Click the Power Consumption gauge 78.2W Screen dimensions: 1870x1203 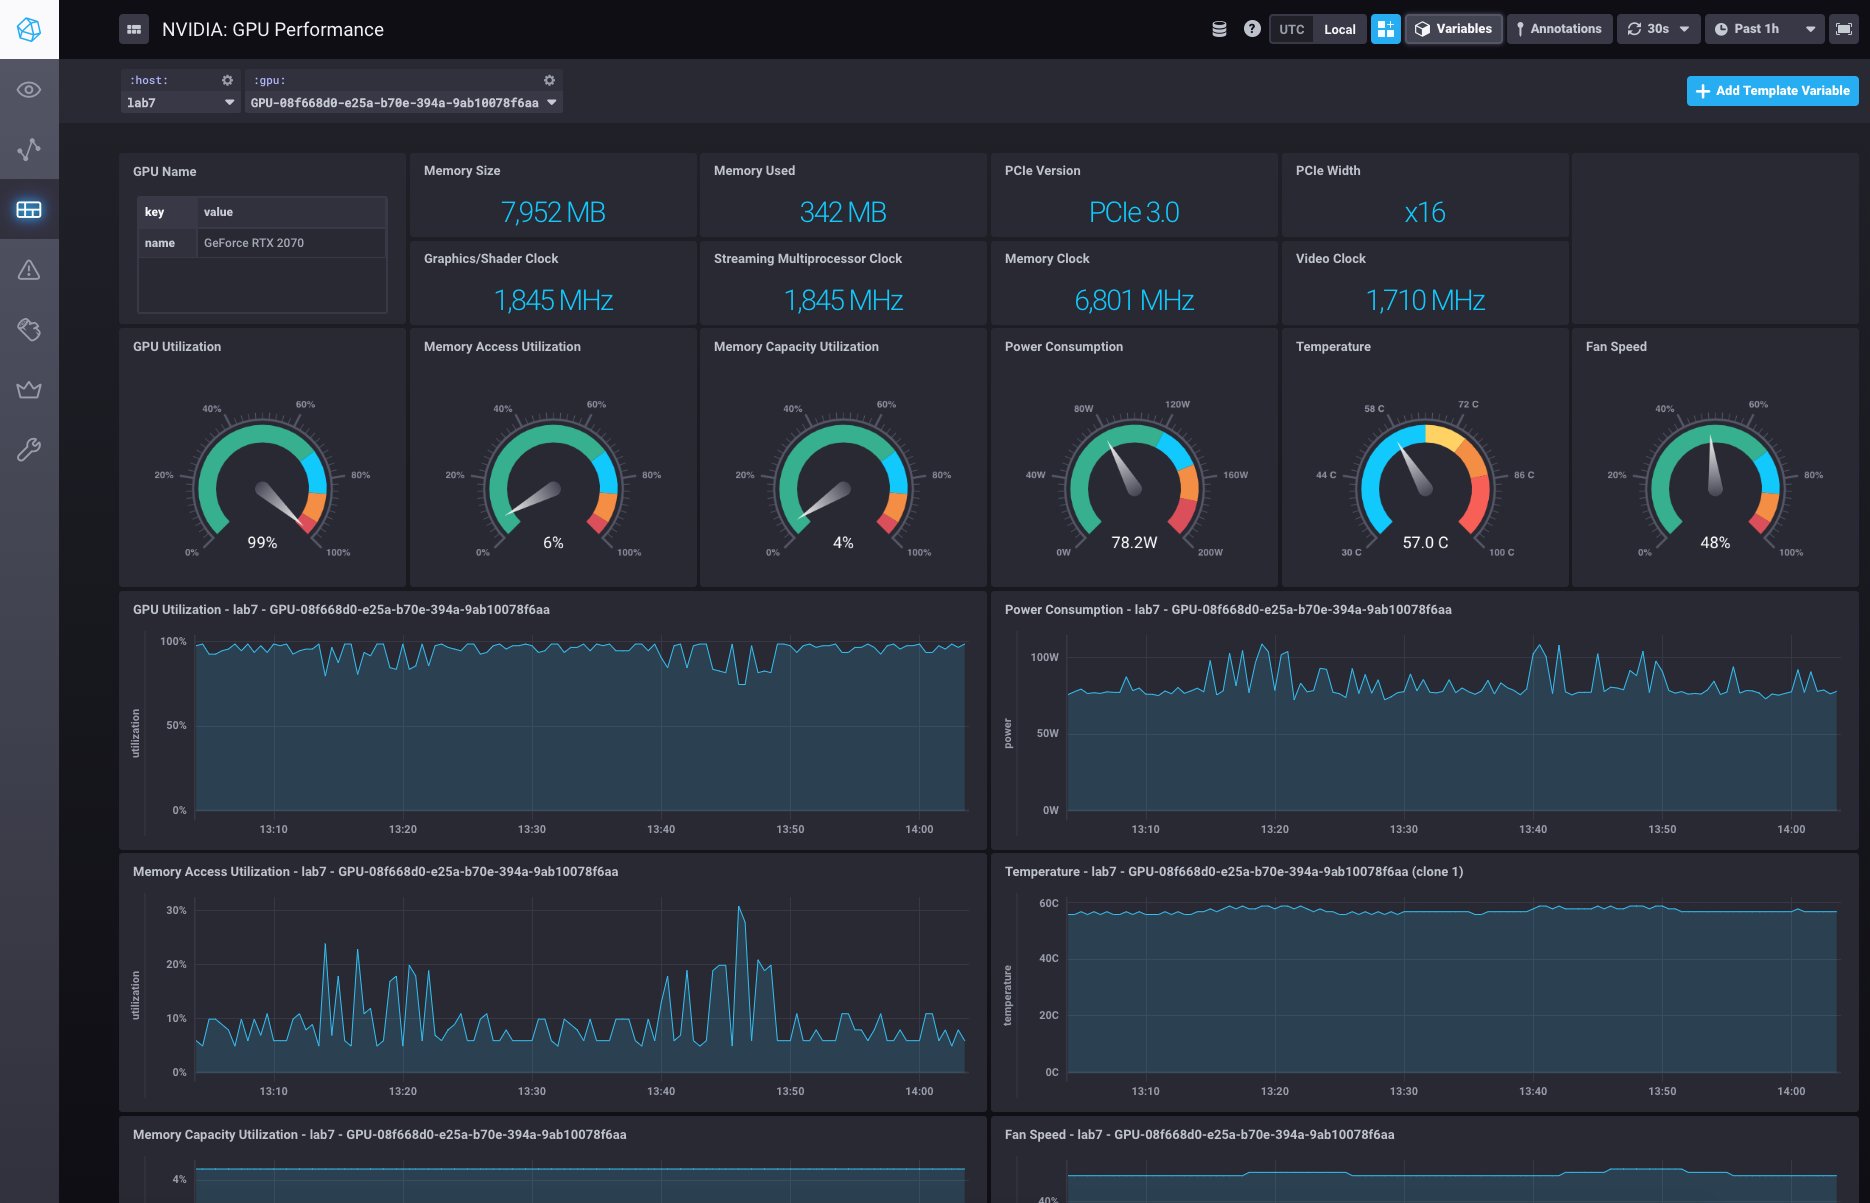pos(1134,480)
